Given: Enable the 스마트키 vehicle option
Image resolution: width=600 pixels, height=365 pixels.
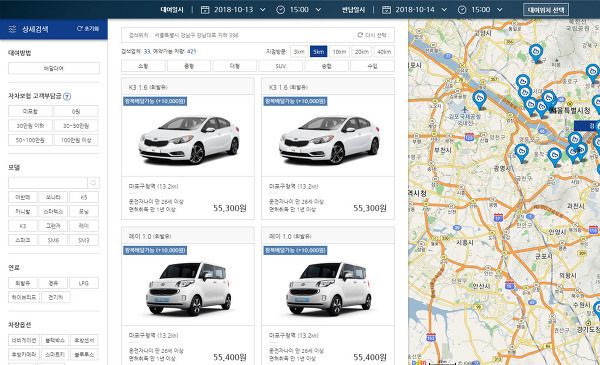Looking at the screenshot, I should [x=55, y=355].
